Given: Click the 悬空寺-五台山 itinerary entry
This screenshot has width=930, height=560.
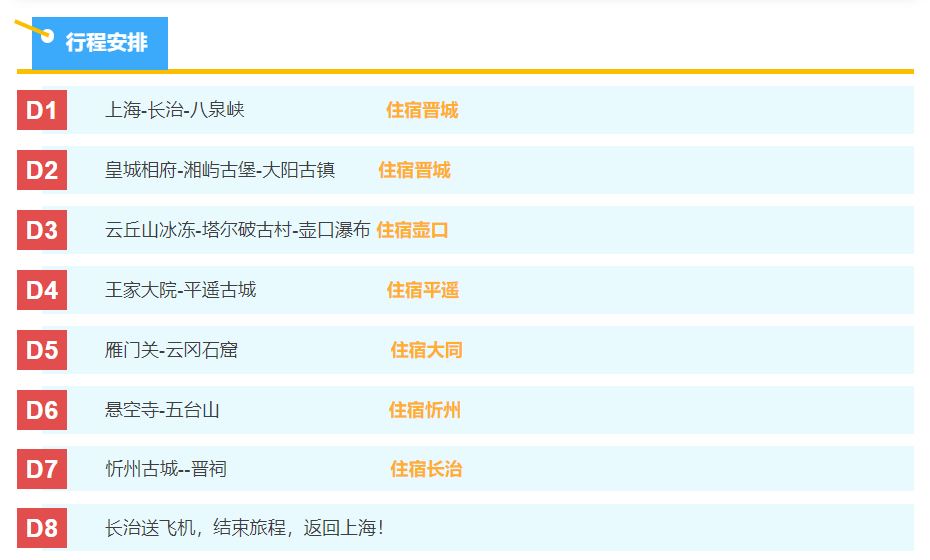Looking at the screenshot, I should (162, 410).
